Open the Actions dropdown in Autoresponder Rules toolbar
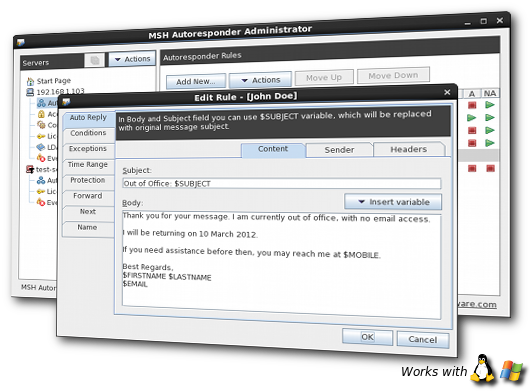 260,80
